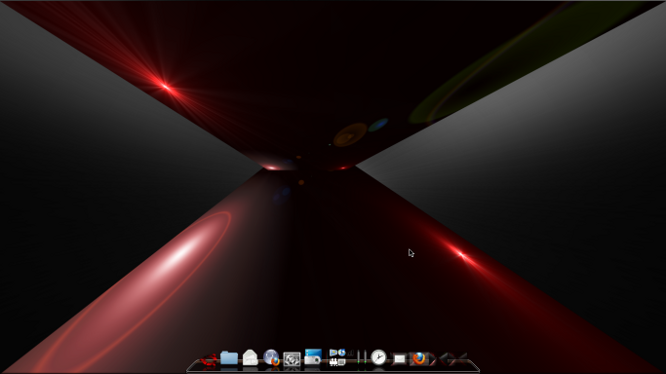The height and width of the screenshot is (374, 666).
Task: Open the globe web browser launcher
Action: pos(271,357)
